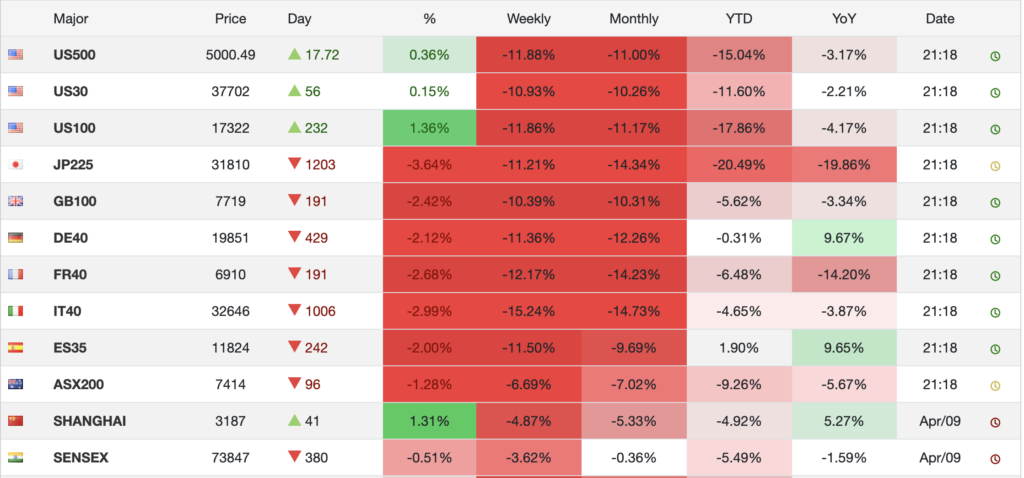Image resolution: width=1024 pixels, height=478 pixels.
Task: Click the ES35 YoY 9.65% cell
Action: click(843, 348)
